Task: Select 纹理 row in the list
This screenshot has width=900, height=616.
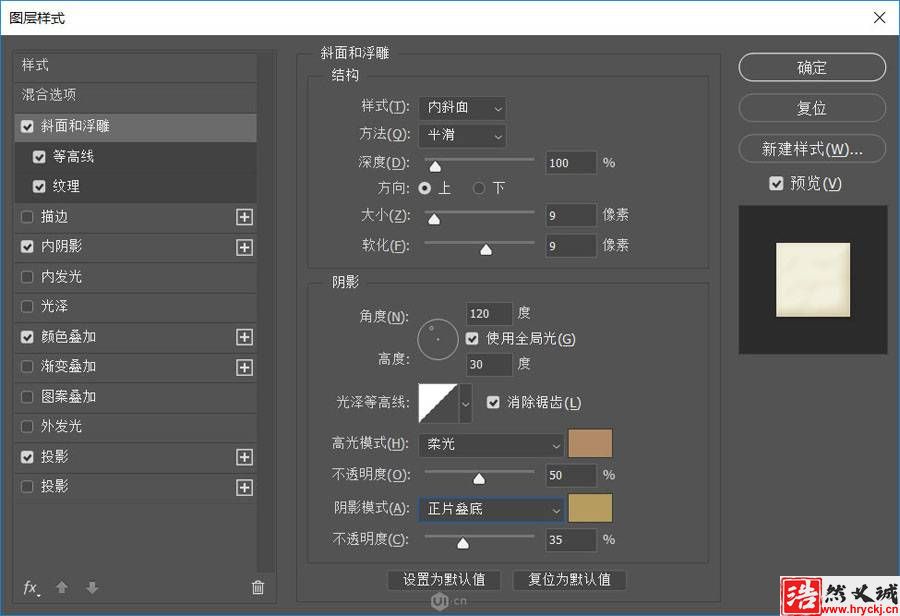Action: click(135, 187)
